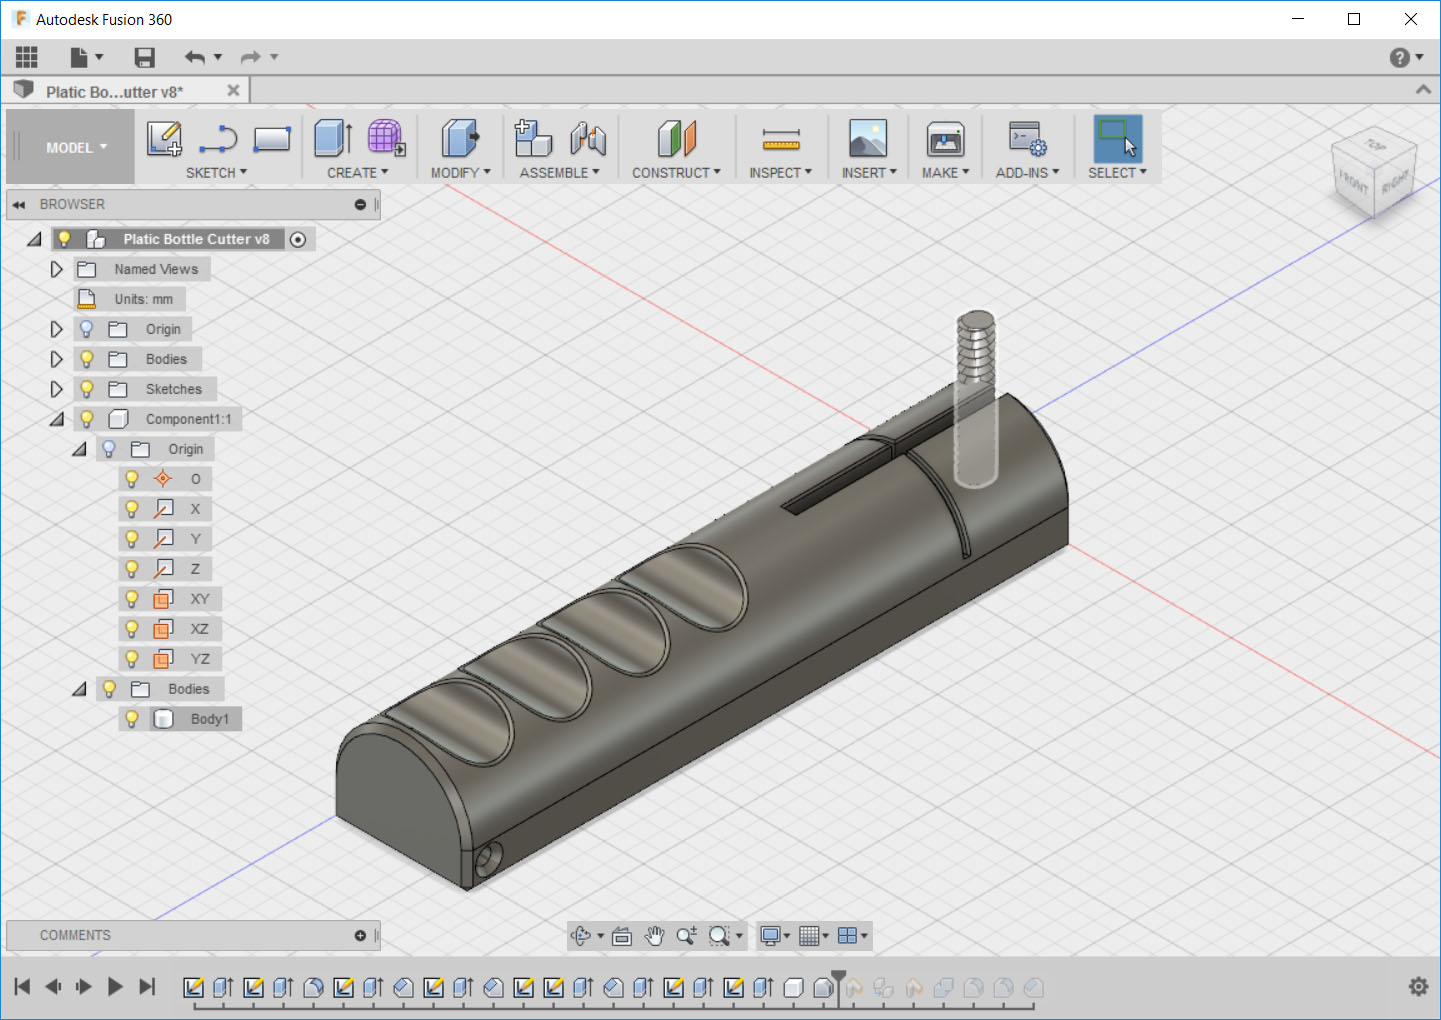Open the Comments panel

(75, 935)
